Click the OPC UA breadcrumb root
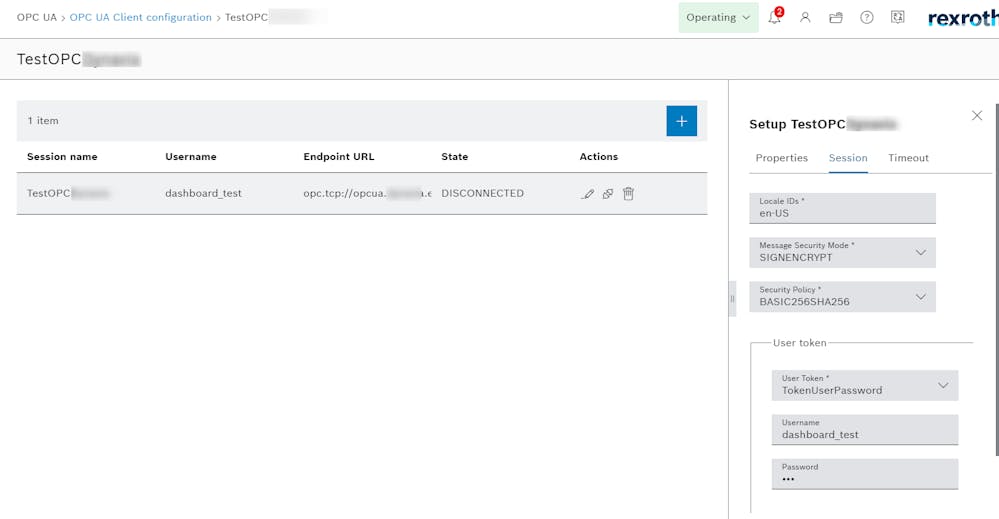The width and height of the screenshot is (999, 519). tap(36, 18)
